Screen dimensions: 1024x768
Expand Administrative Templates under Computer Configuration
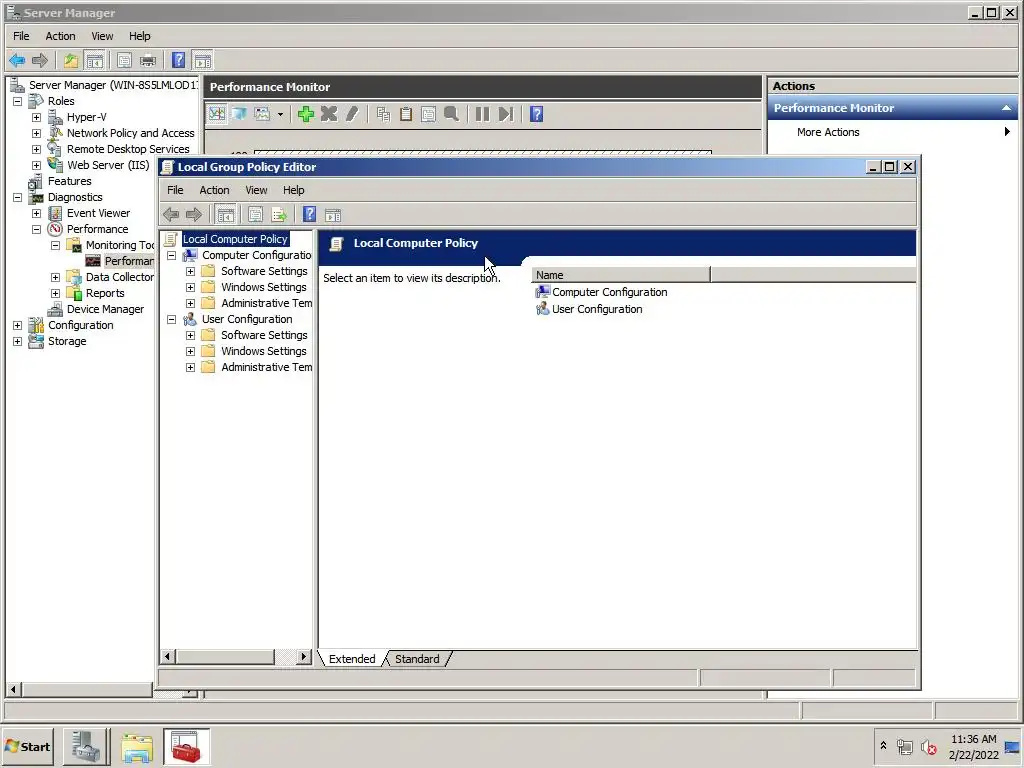(x=191, y=303)
